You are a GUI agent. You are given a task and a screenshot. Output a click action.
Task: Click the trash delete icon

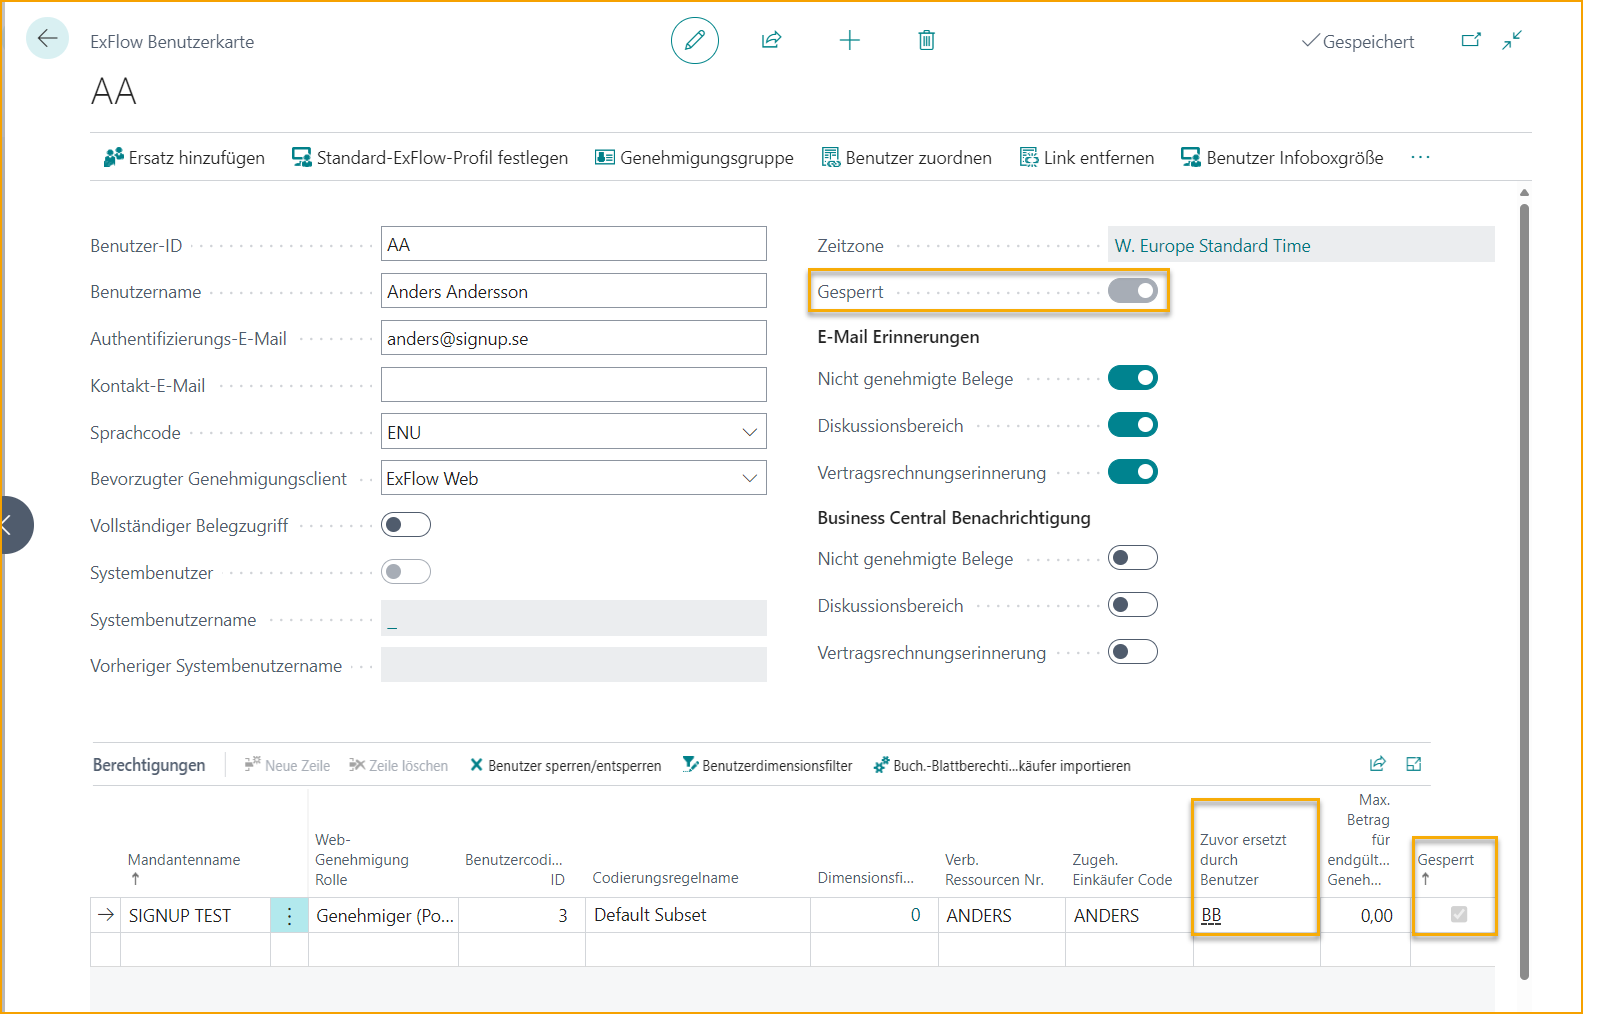point(927,40)
